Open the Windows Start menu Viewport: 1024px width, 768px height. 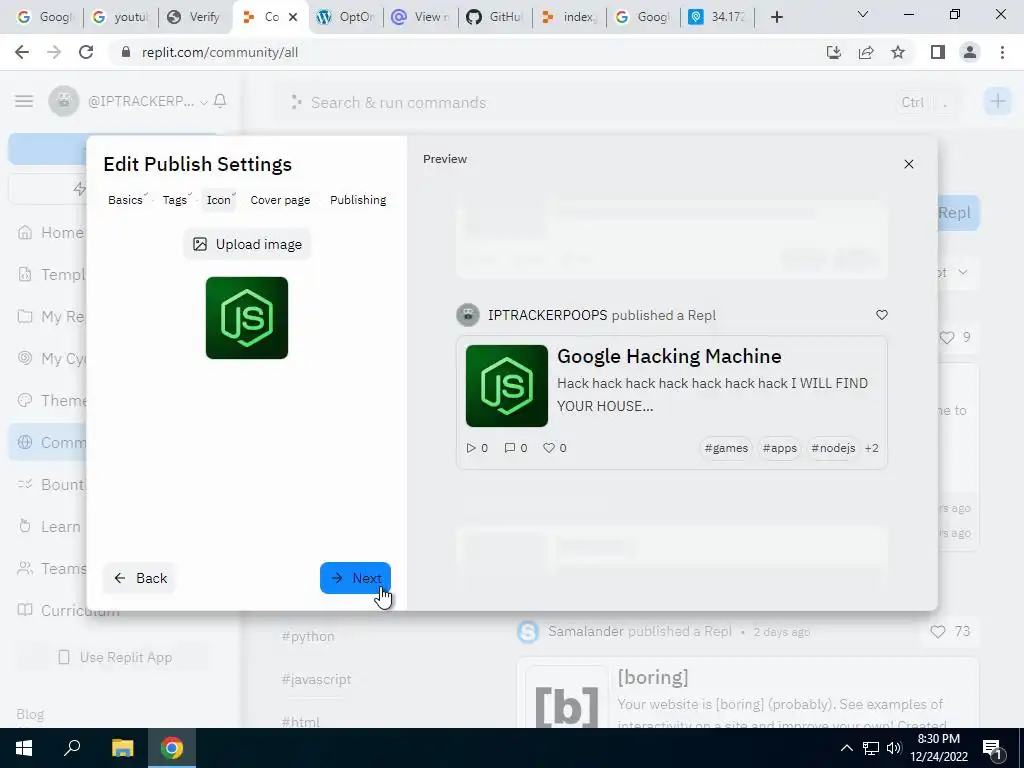pyautogui.click(x=24, y=748)
